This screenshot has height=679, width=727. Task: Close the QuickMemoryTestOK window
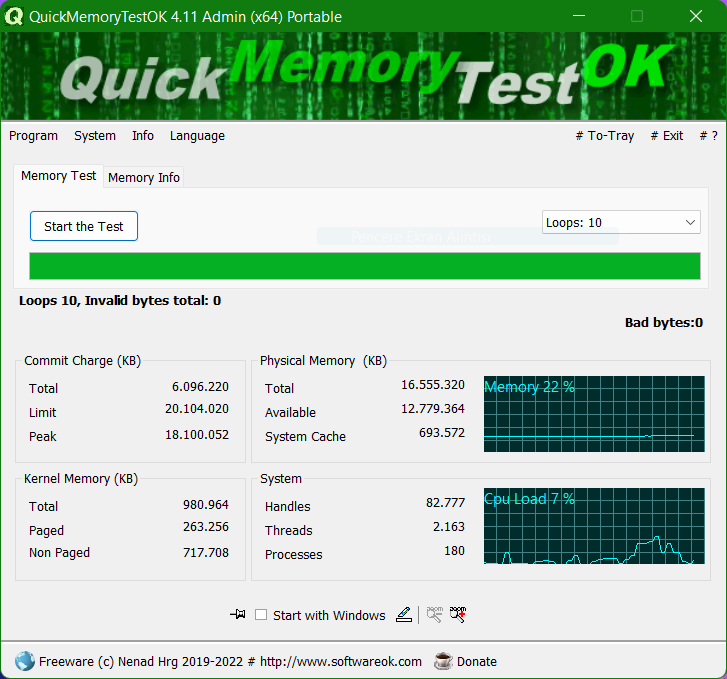pos(695,16)
